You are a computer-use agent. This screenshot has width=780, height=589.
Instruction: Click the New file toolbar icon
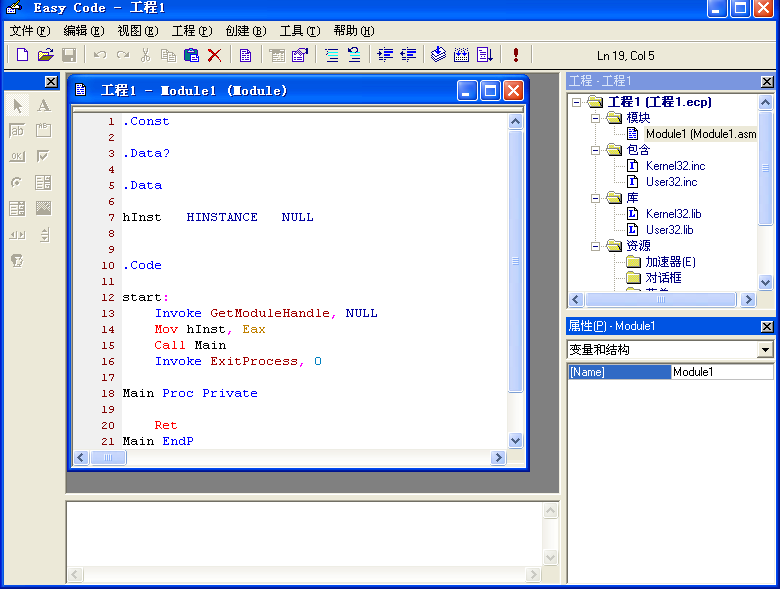[x=22, y=55]
